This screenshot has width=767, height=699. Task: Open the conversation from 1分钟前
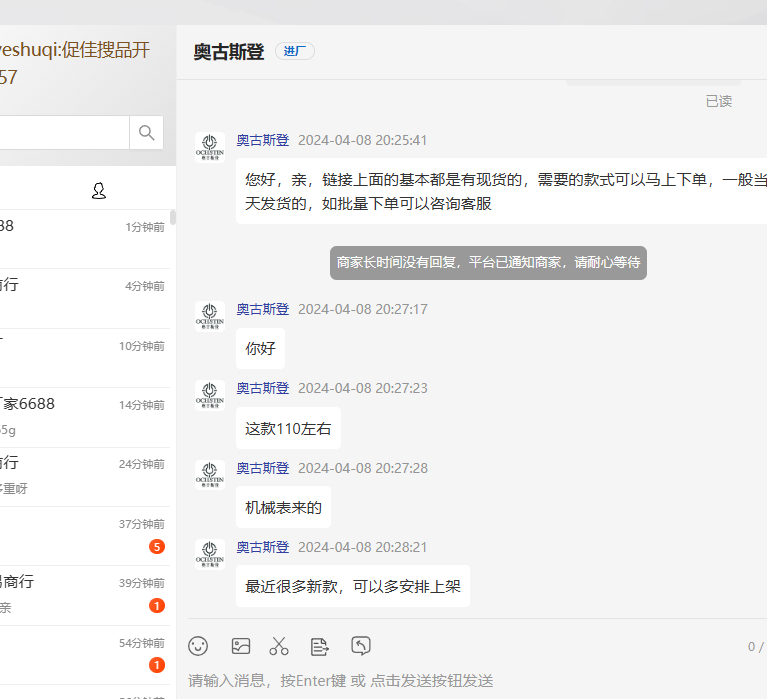click(x=85, y=238)
